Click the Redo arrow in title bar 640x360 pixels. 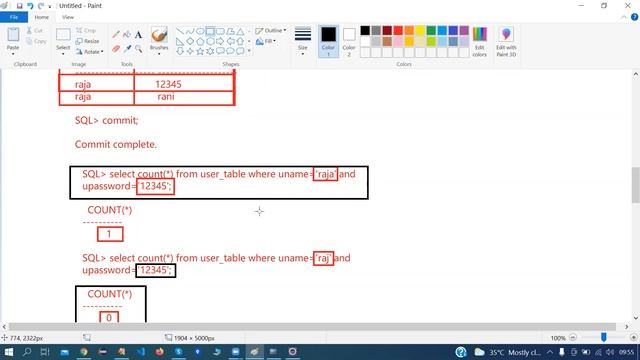41,6
